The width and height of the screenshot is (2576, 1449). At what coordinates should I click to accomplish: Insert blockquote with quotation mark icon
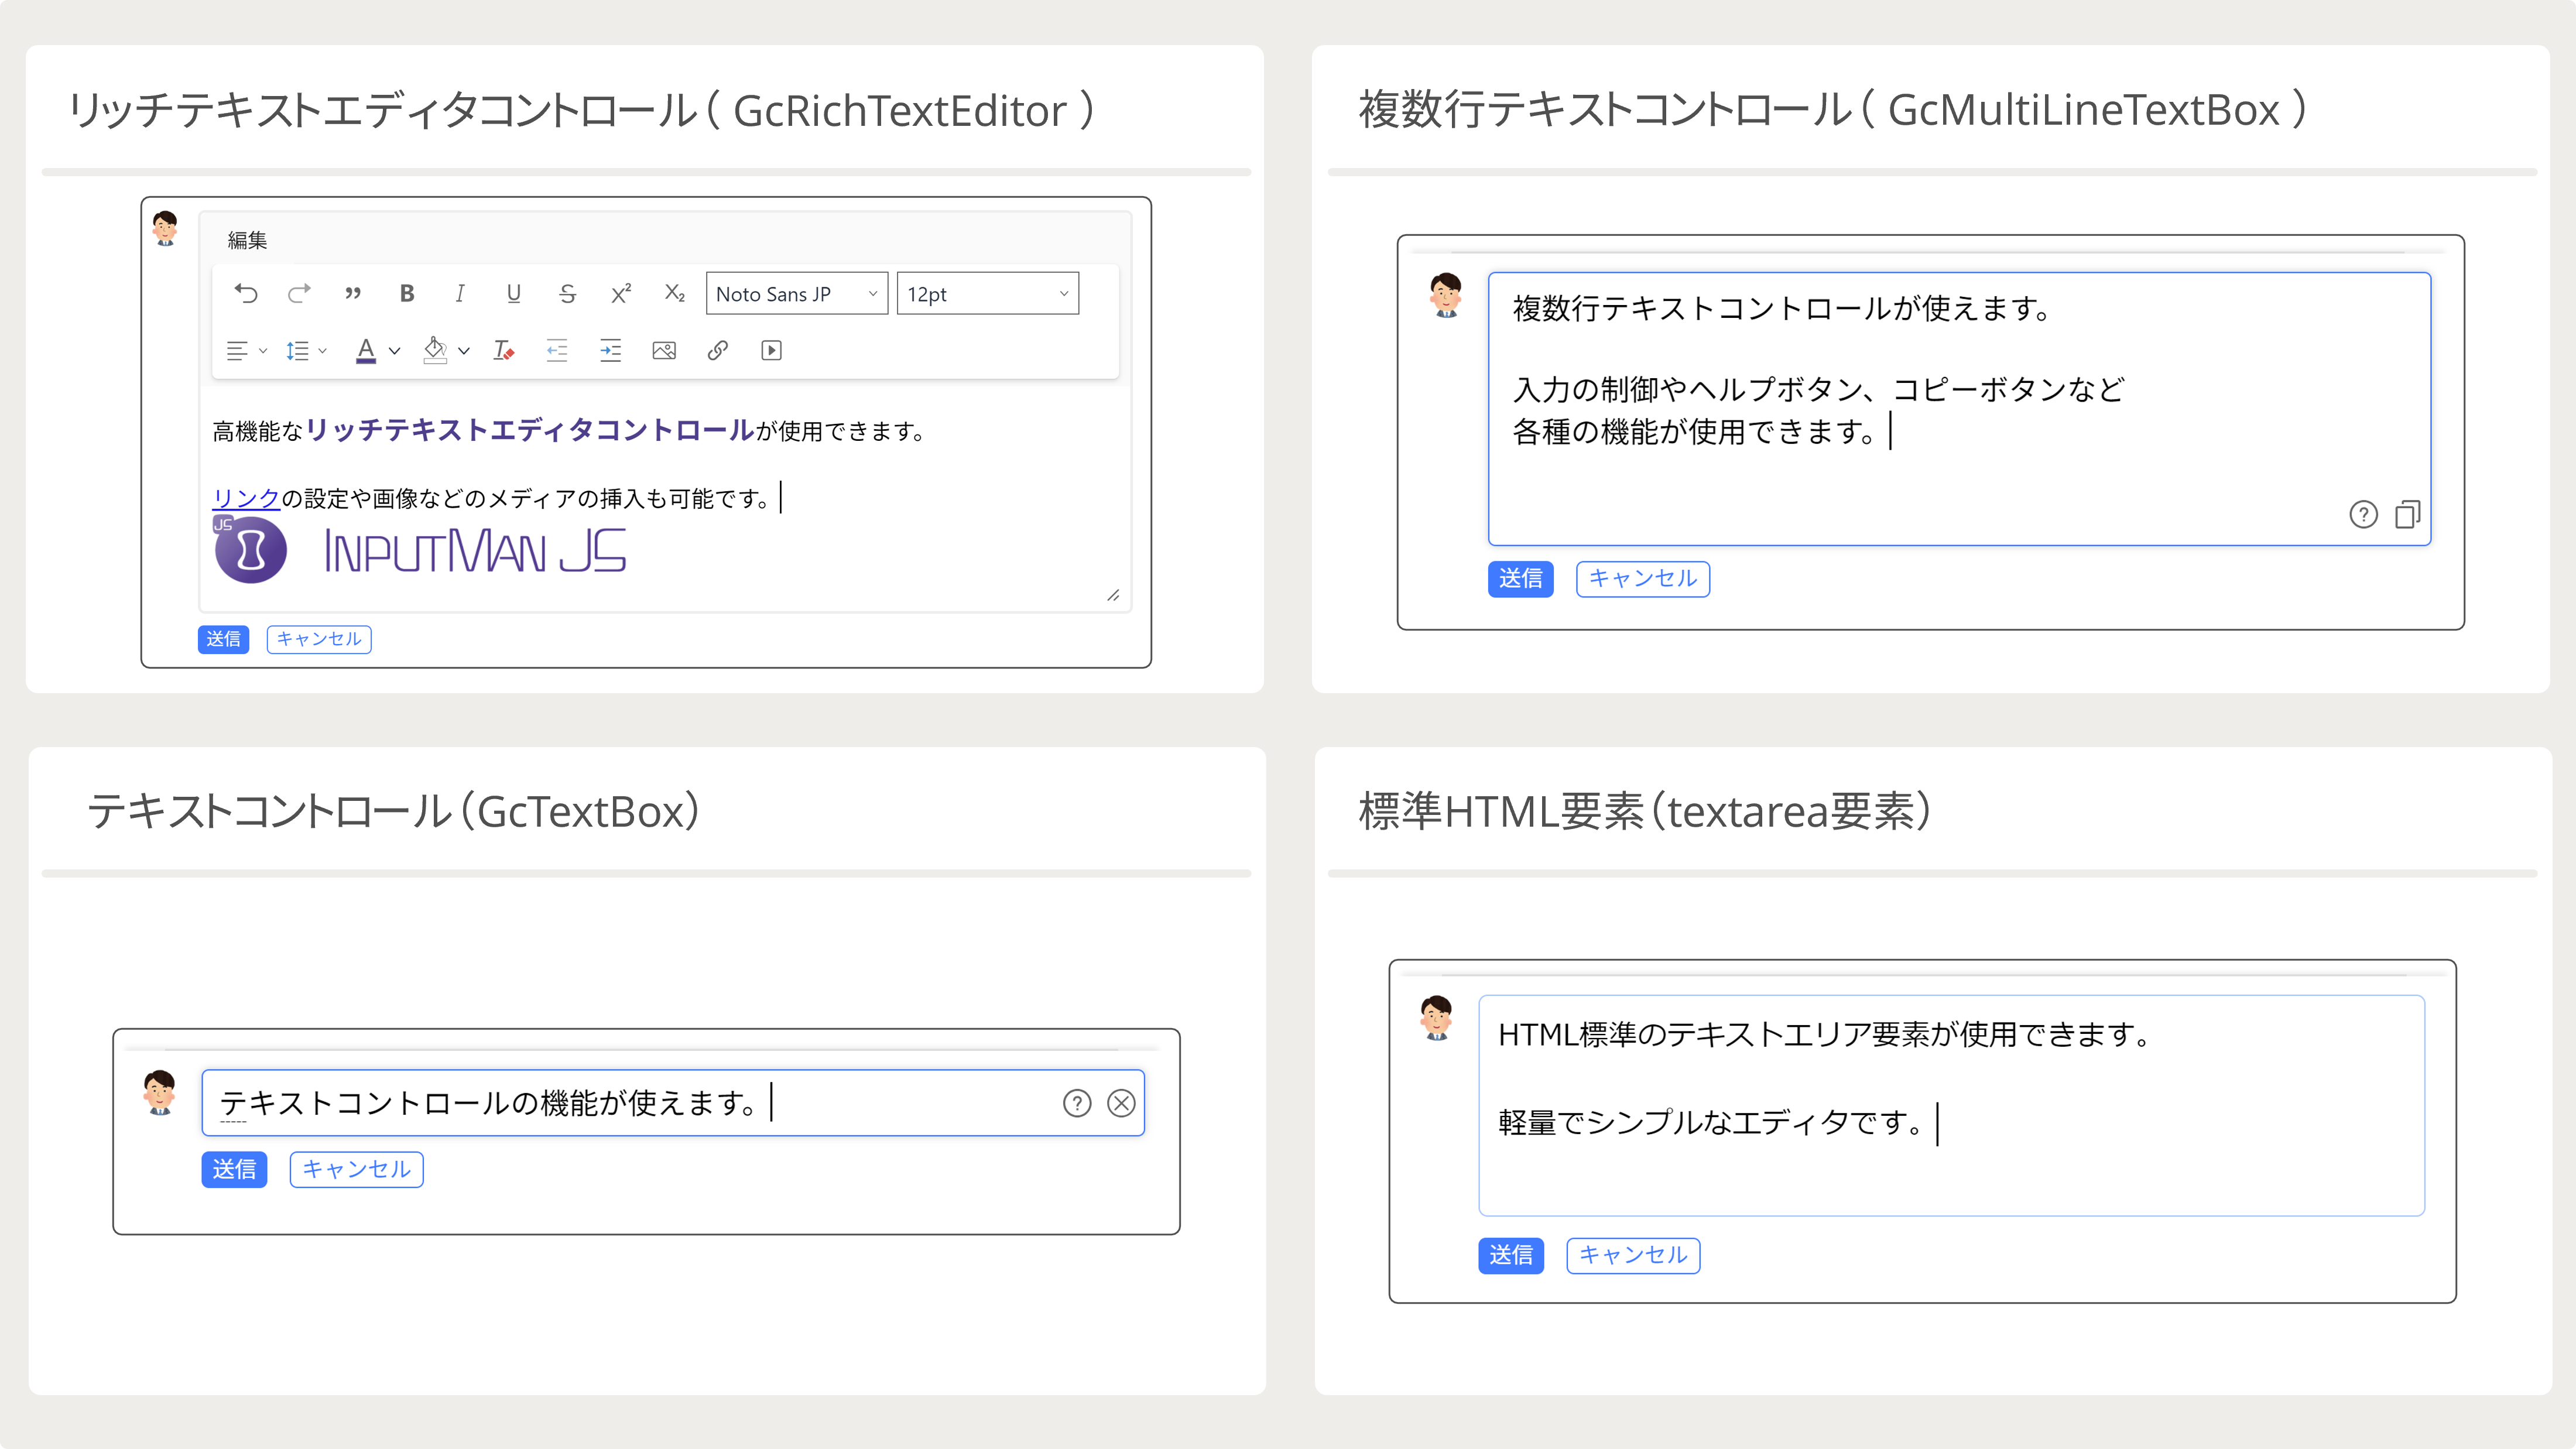(x=352, y=293)
